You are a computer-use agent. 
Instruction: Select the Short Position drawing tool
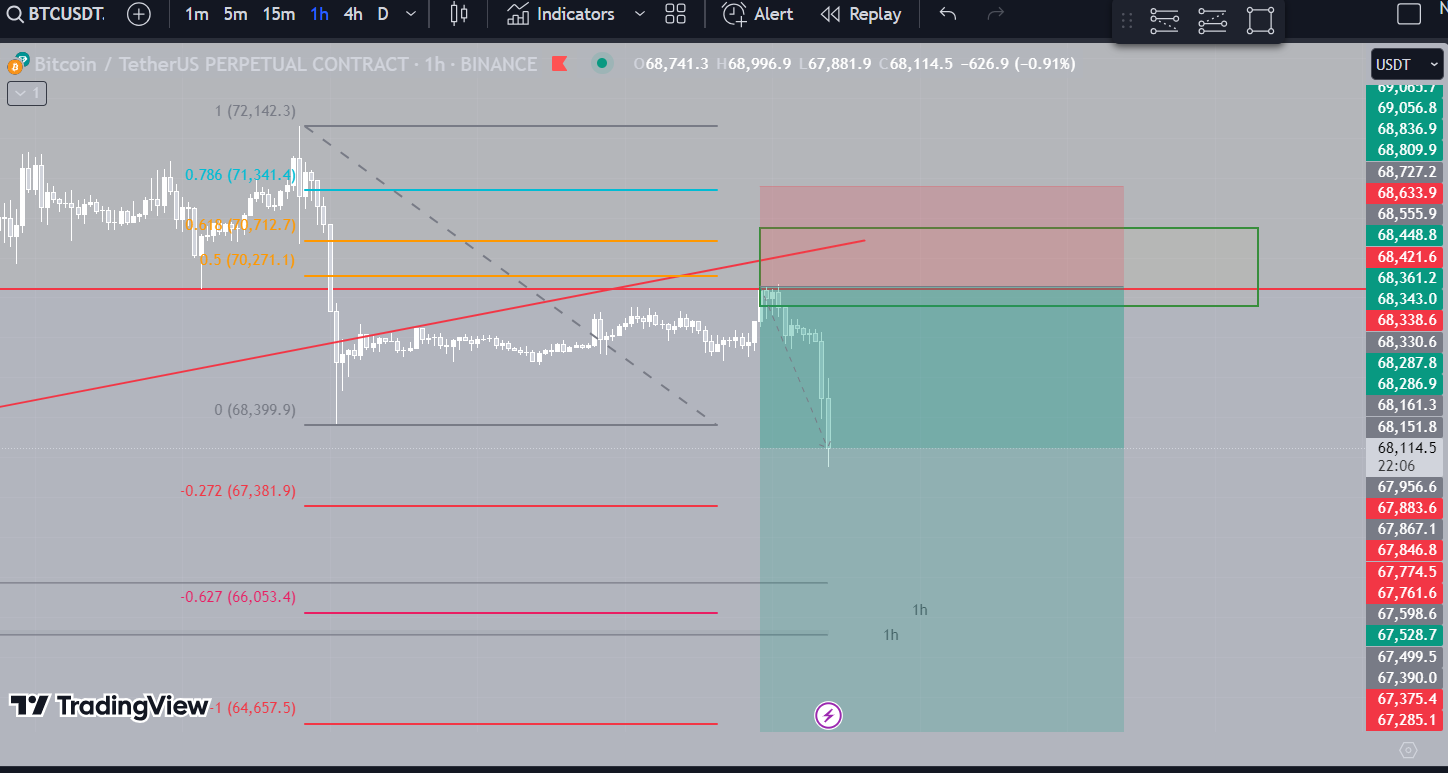point(1164,21)
